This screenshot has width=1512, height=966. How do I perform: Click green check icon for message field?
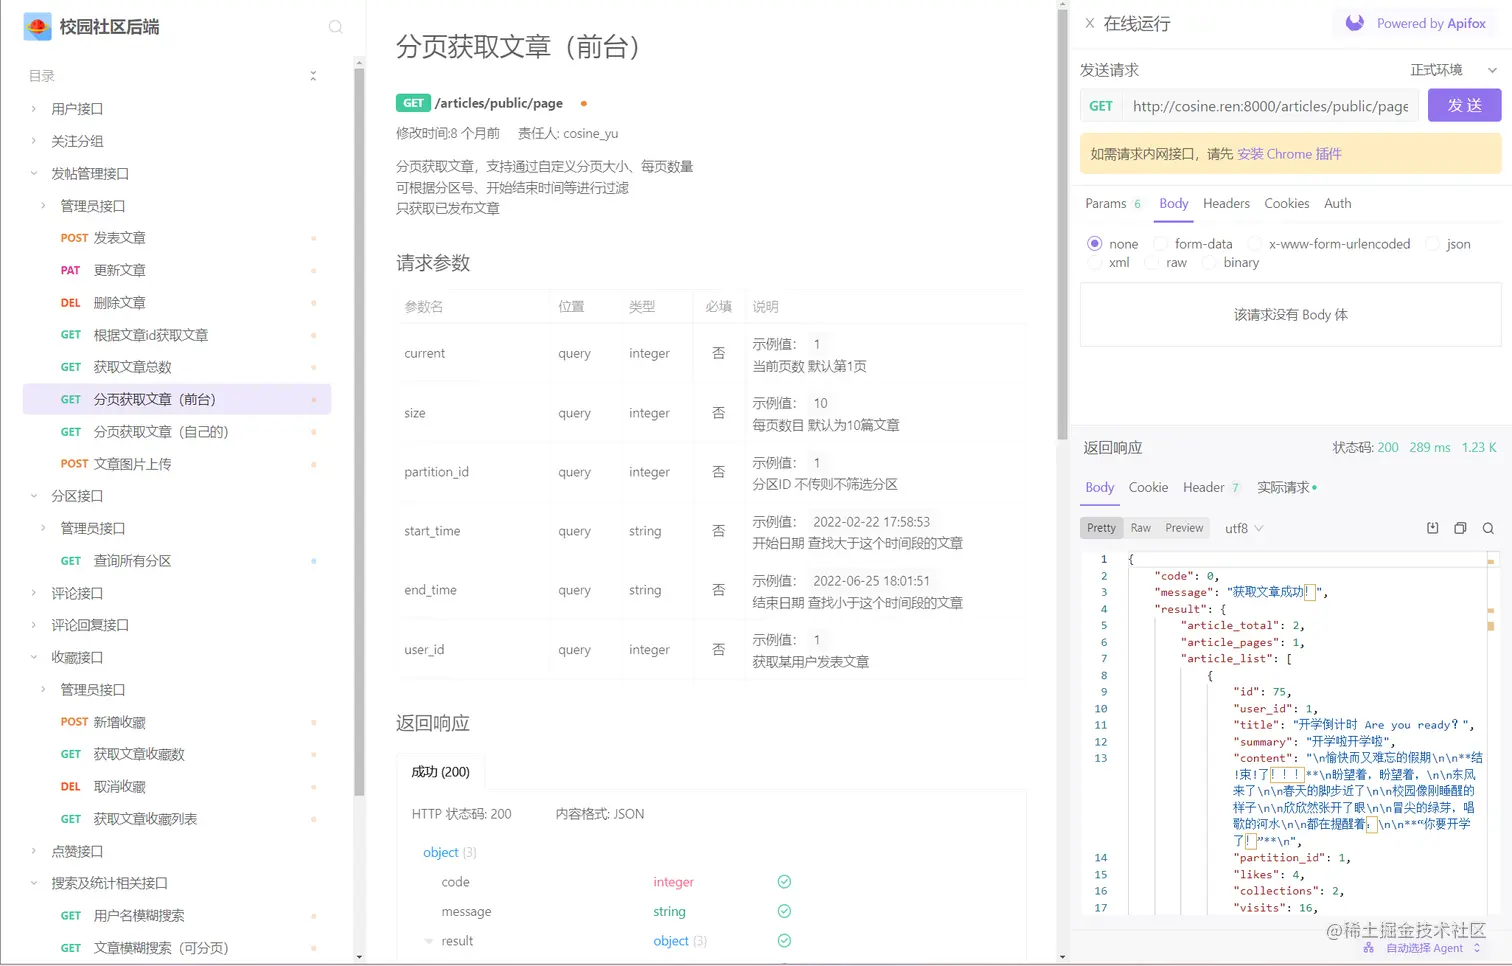[x=784, y=911]
